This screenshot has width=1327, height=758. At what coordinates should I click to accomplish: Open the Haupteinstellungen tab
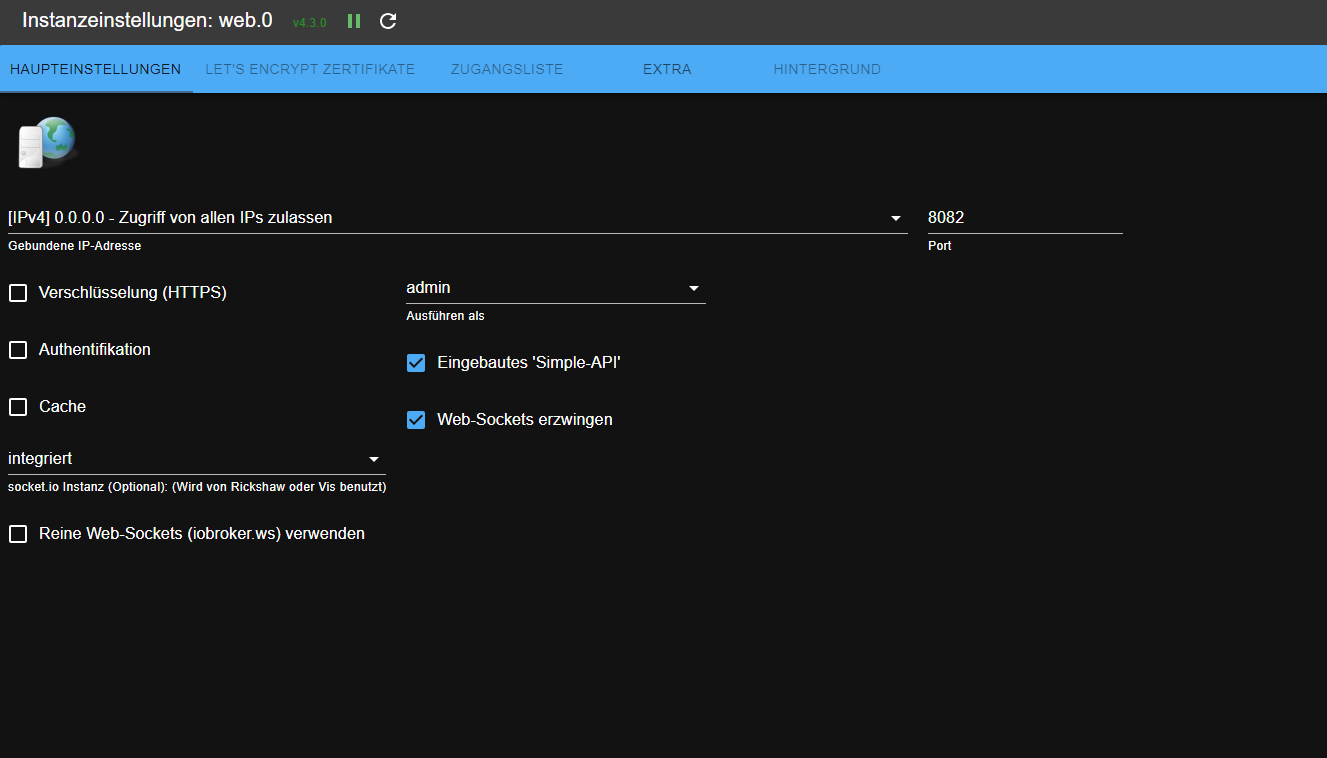tap(96, 69)
